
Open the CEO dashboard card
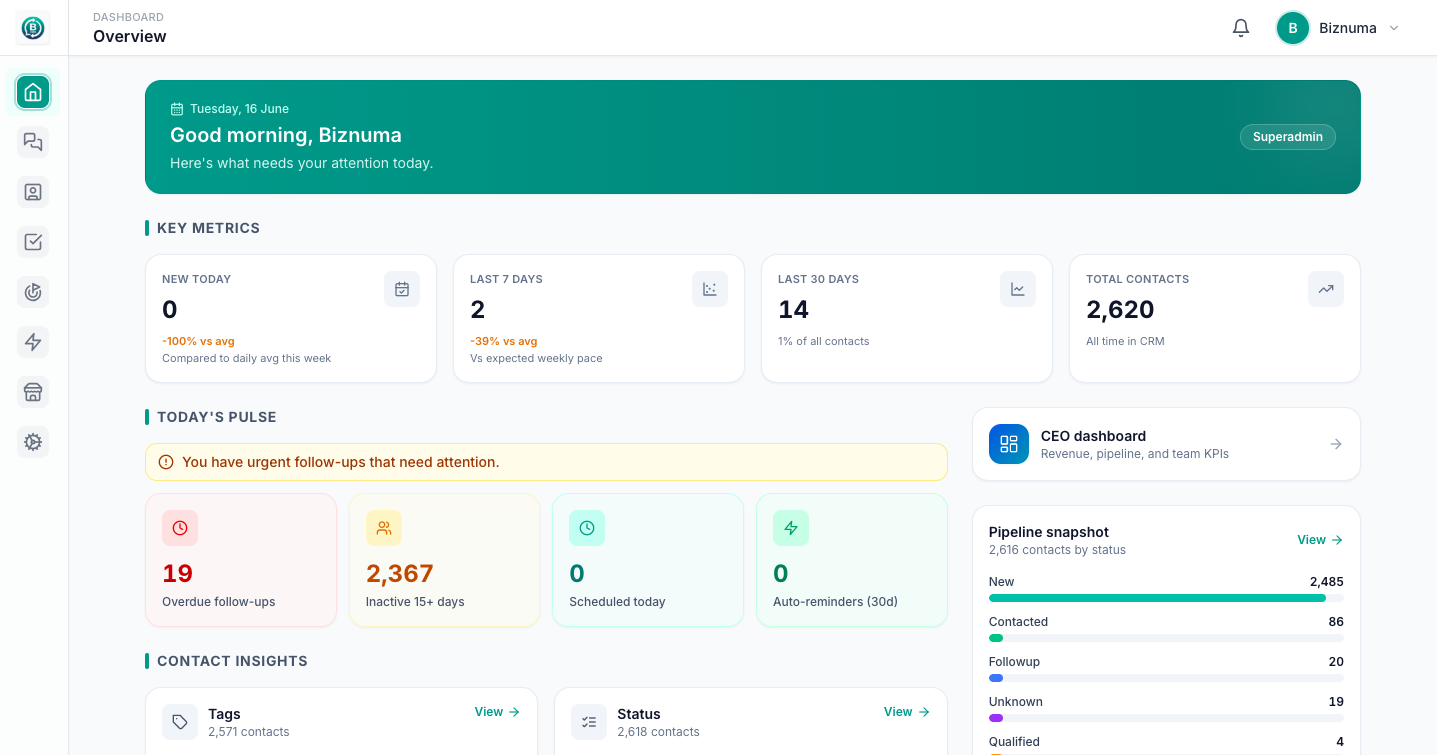[1166, 444]
